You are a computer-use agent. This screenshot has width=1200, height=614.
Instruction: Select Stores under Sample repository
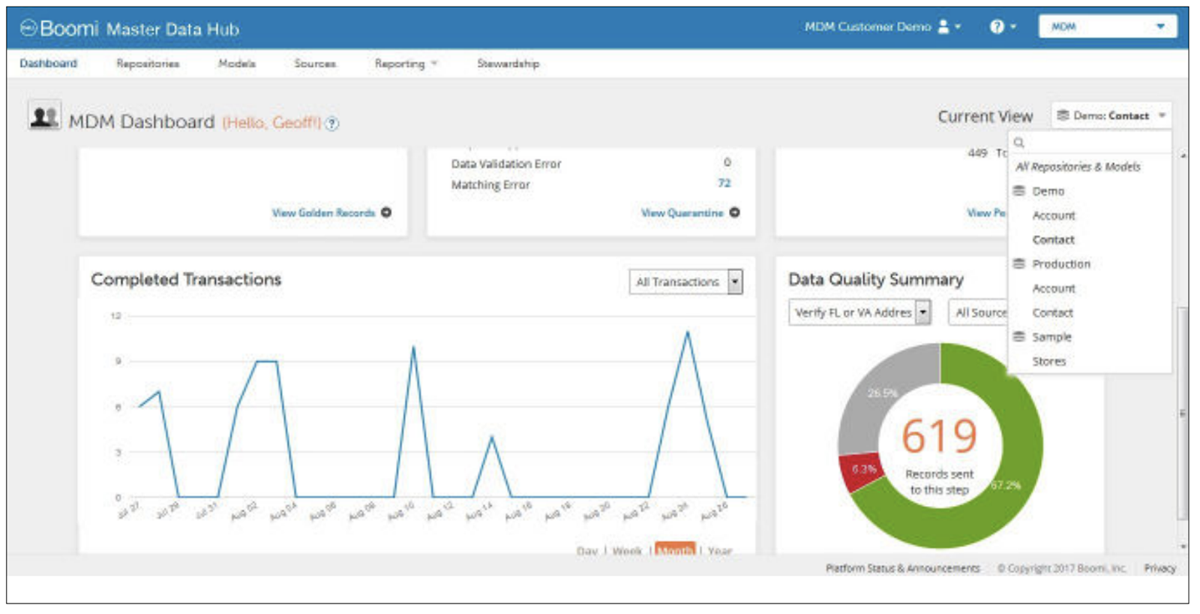pyautogui.click(x=1049, y=362)
